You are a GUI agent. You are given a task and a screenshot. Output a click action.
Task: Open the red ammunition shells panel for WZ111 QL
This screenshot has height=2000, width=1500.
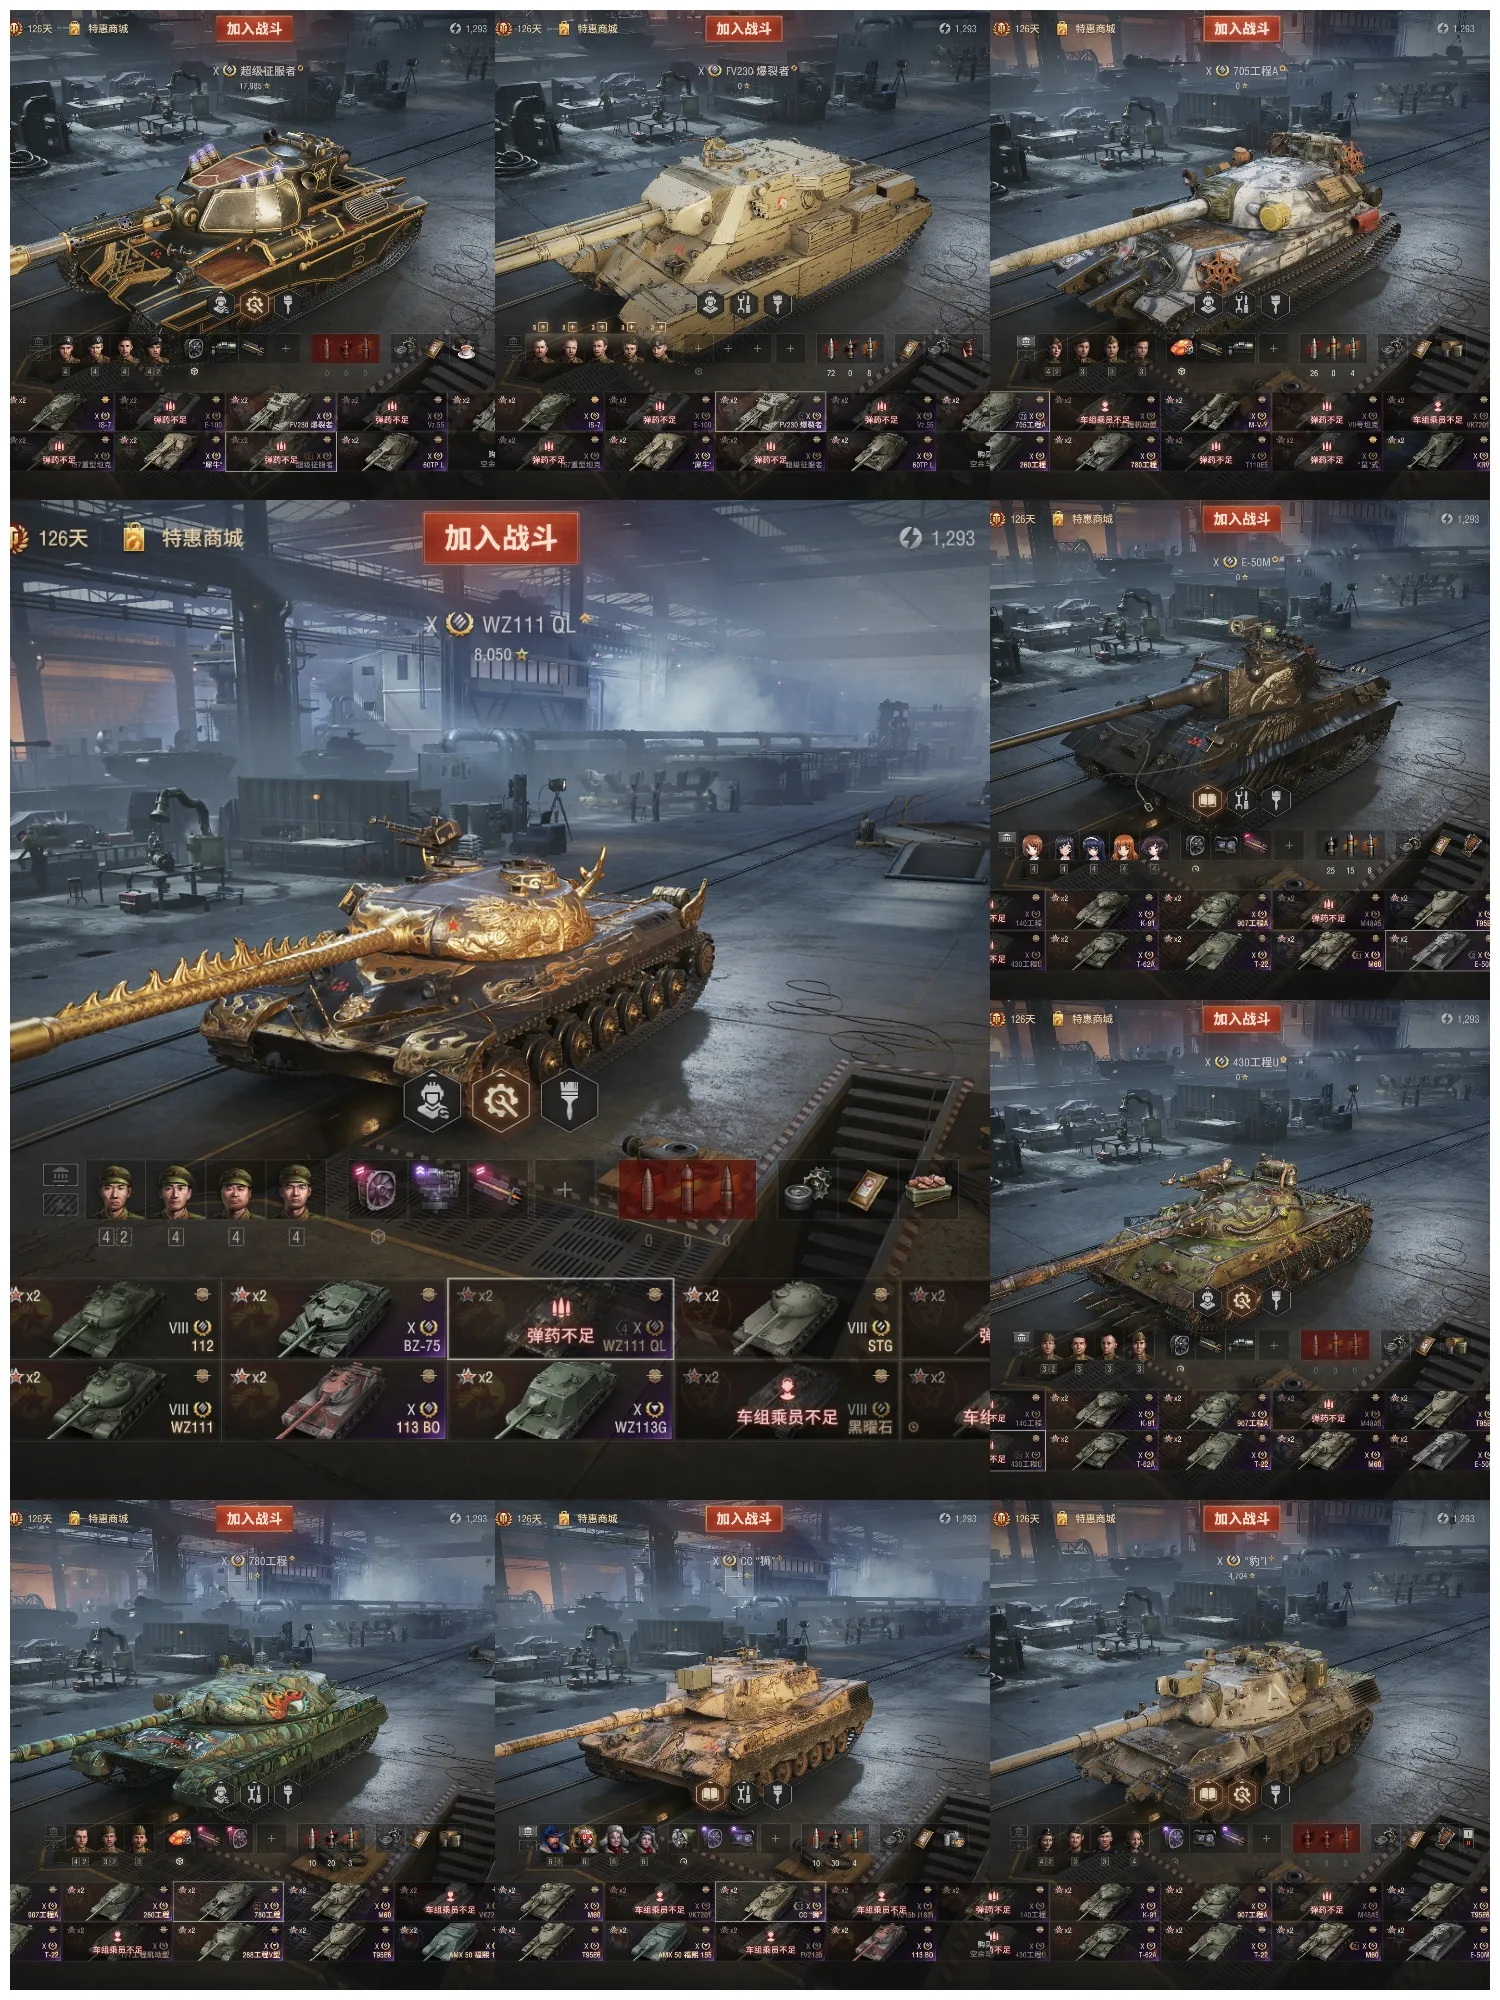pyautogui.click(x=687, y=1189)
